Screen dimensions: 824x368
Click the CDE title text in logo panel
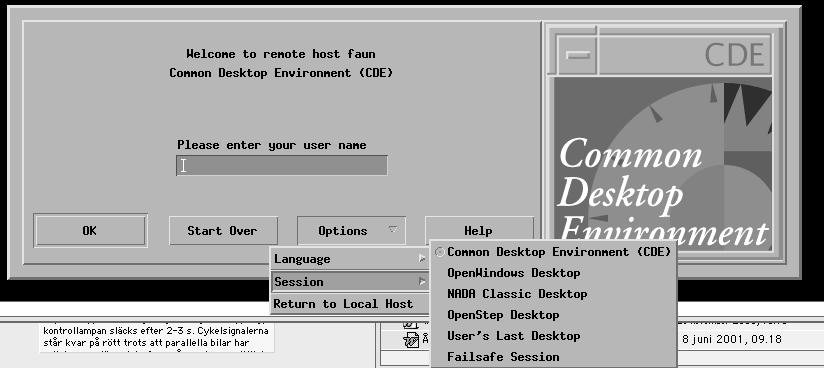coord(734,55)
